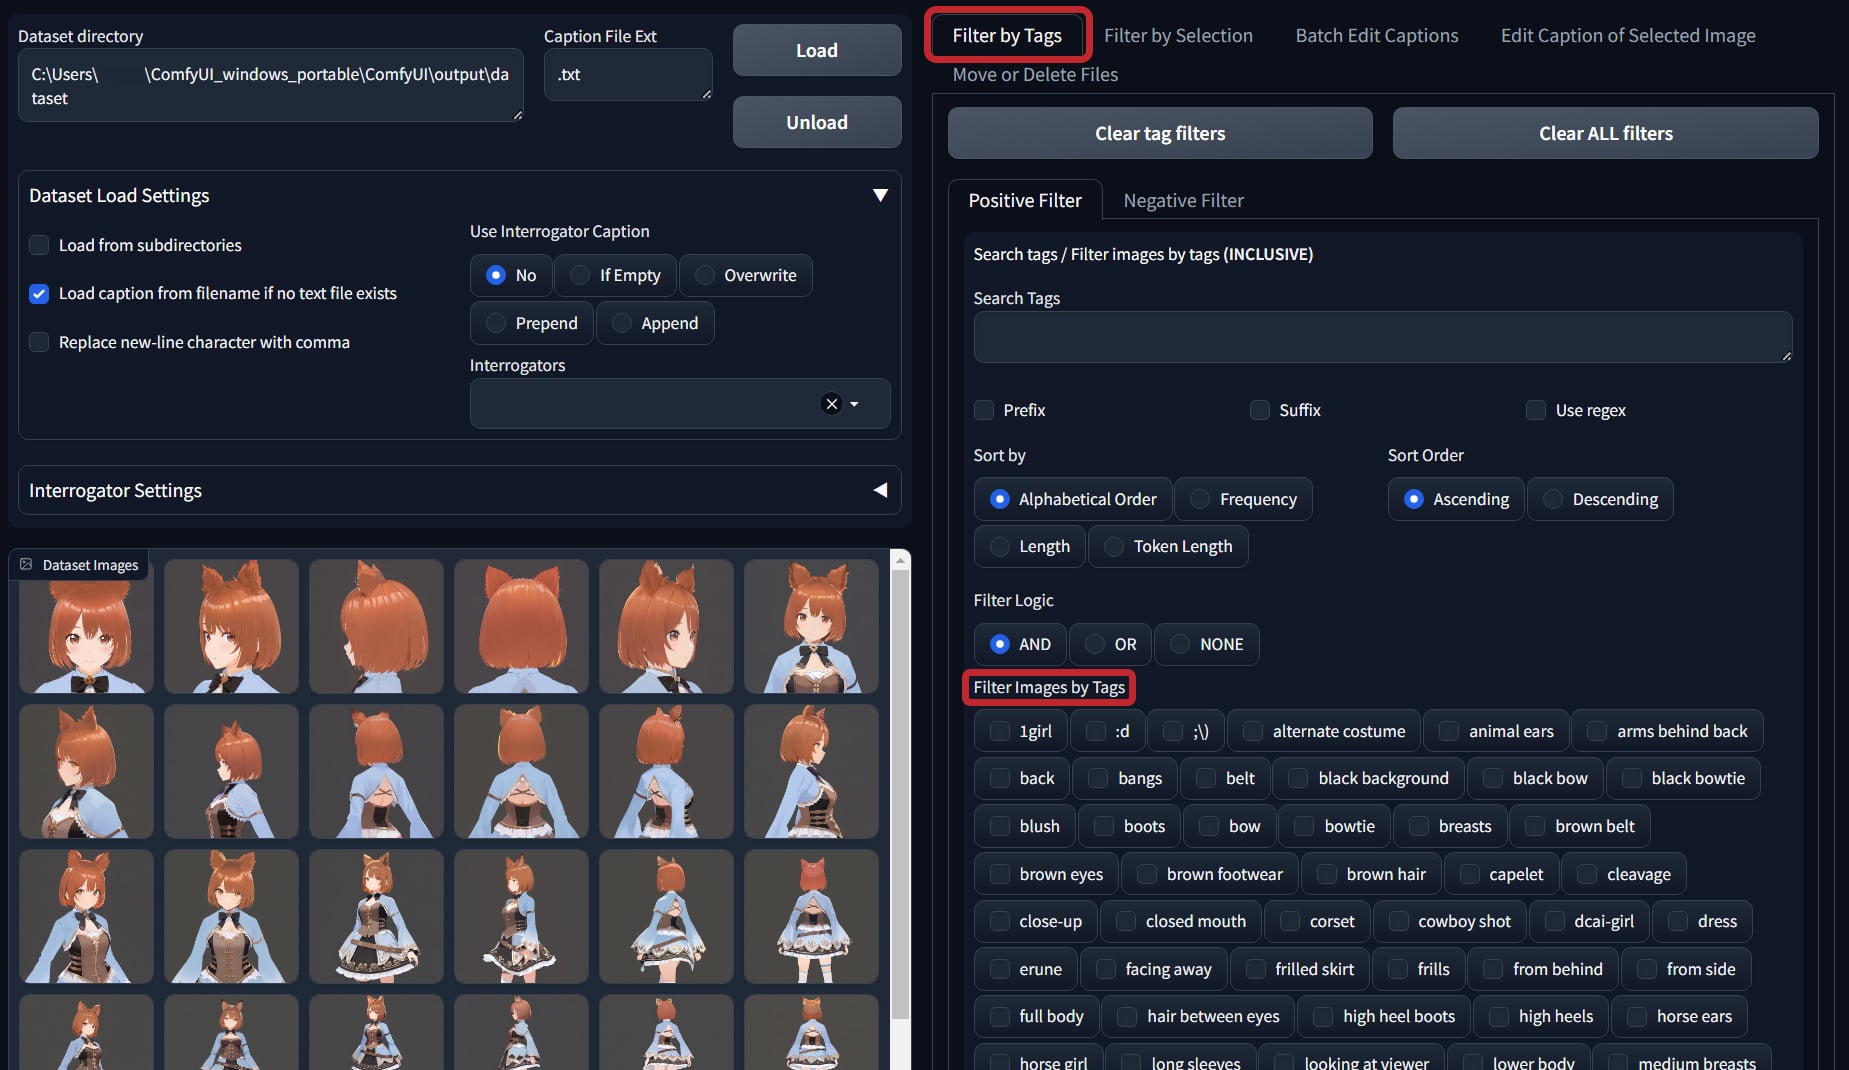Enable Load from subdirectories checkbox
The height and width of the screenshot is (1070, 1849).
tap(39, 245)
